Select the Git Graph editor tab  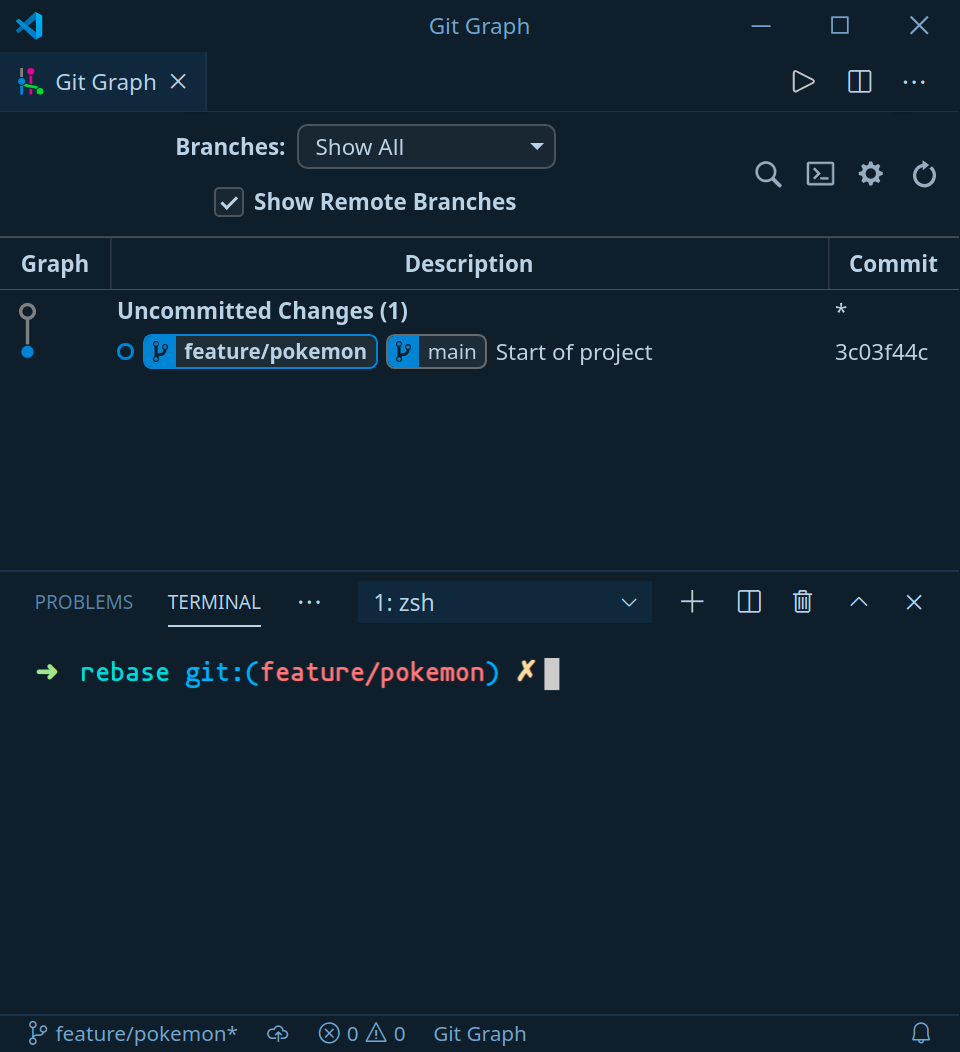[x=103, y=82]
